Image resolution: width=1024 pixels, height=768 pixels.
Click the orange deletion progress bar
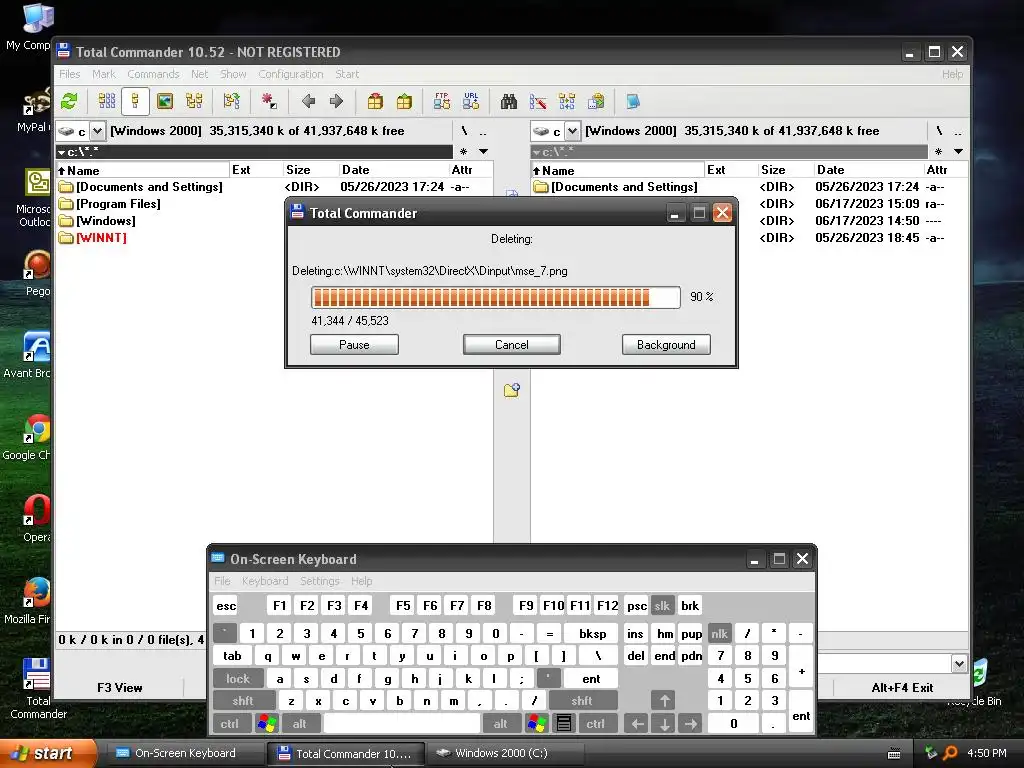click(496, 297)
